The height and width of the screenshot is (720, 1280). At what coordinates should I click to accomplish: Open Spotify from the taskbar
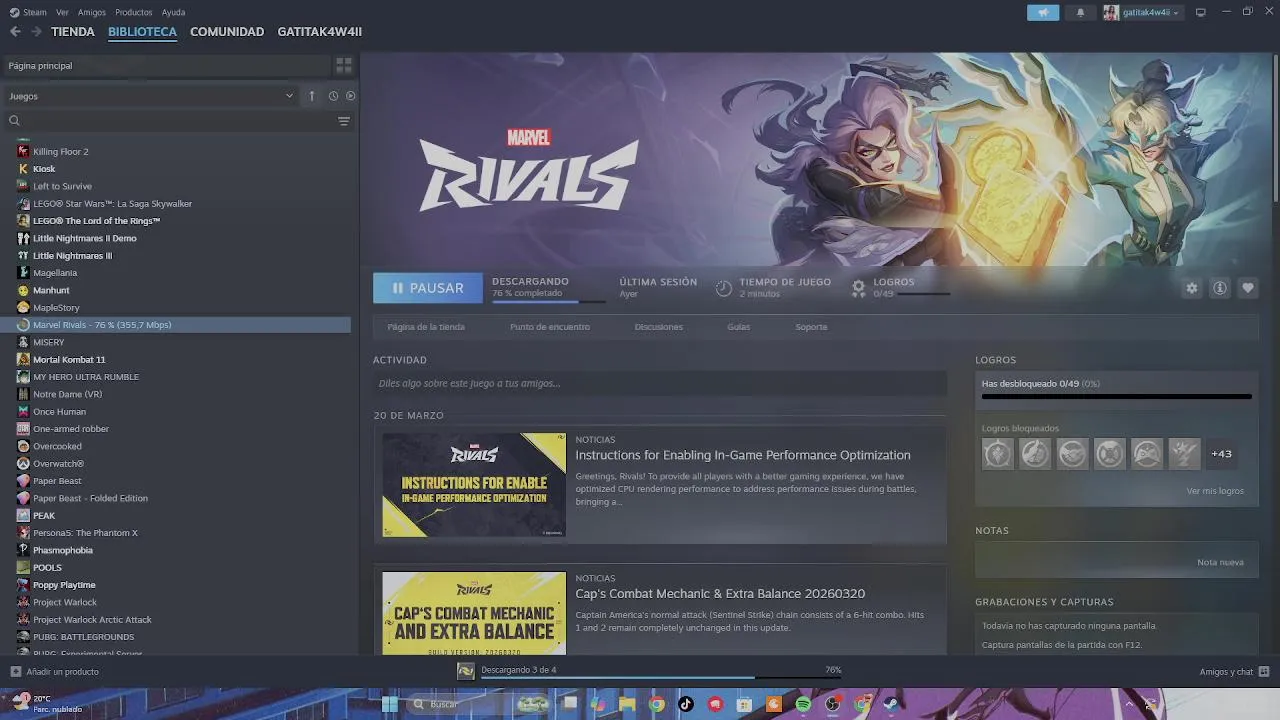point(803,704)
